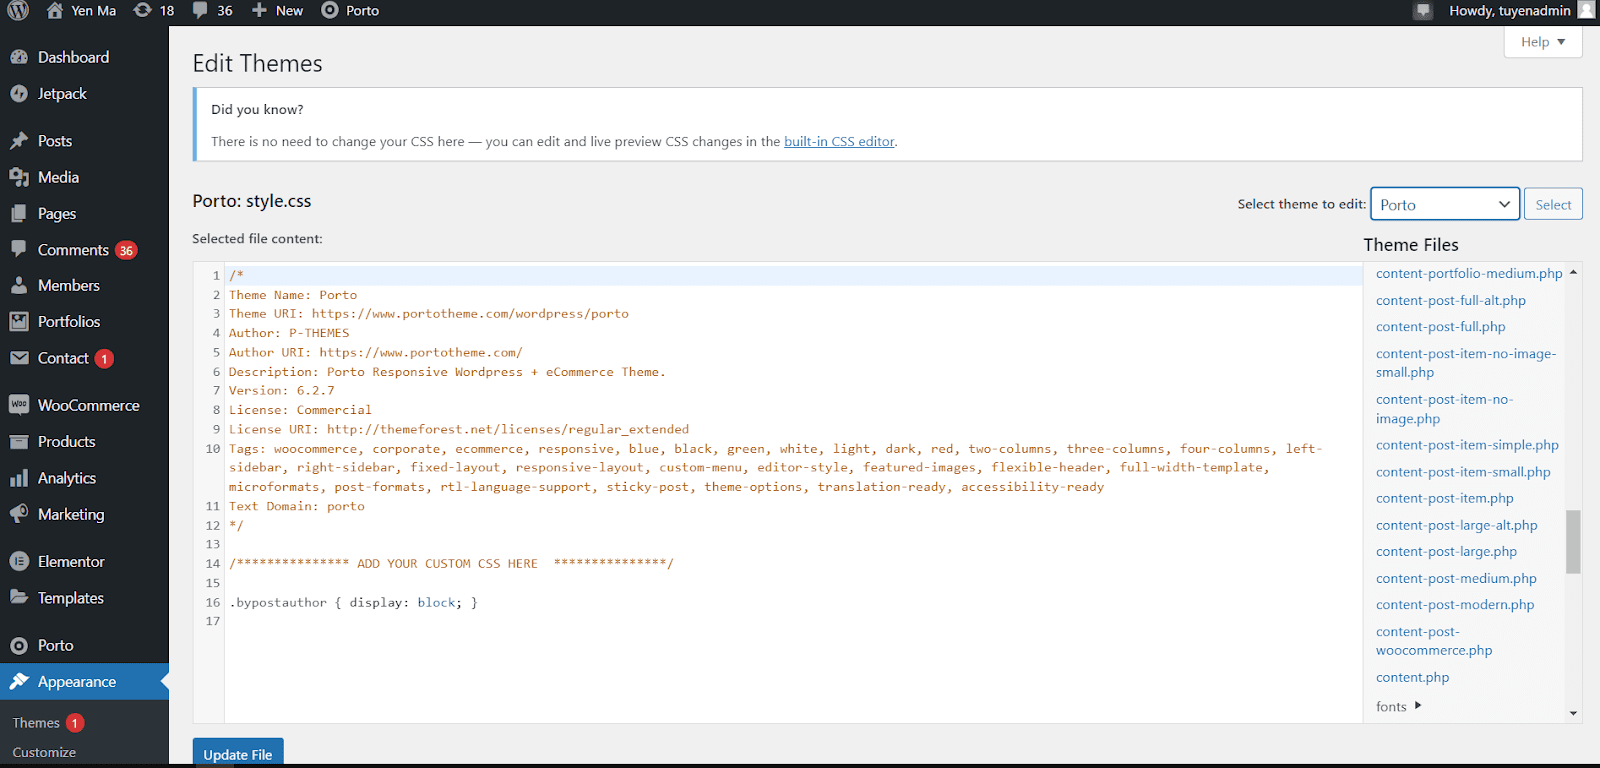The height and width of the screenshot is (768, 1600).
Task: Click the Templates folder icon
Action: coord(19,598)
